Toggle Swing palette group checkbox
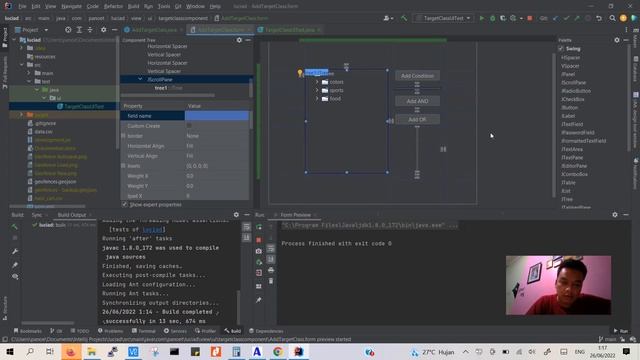This screenshot has width=640, height=360. tap(561, 49)
